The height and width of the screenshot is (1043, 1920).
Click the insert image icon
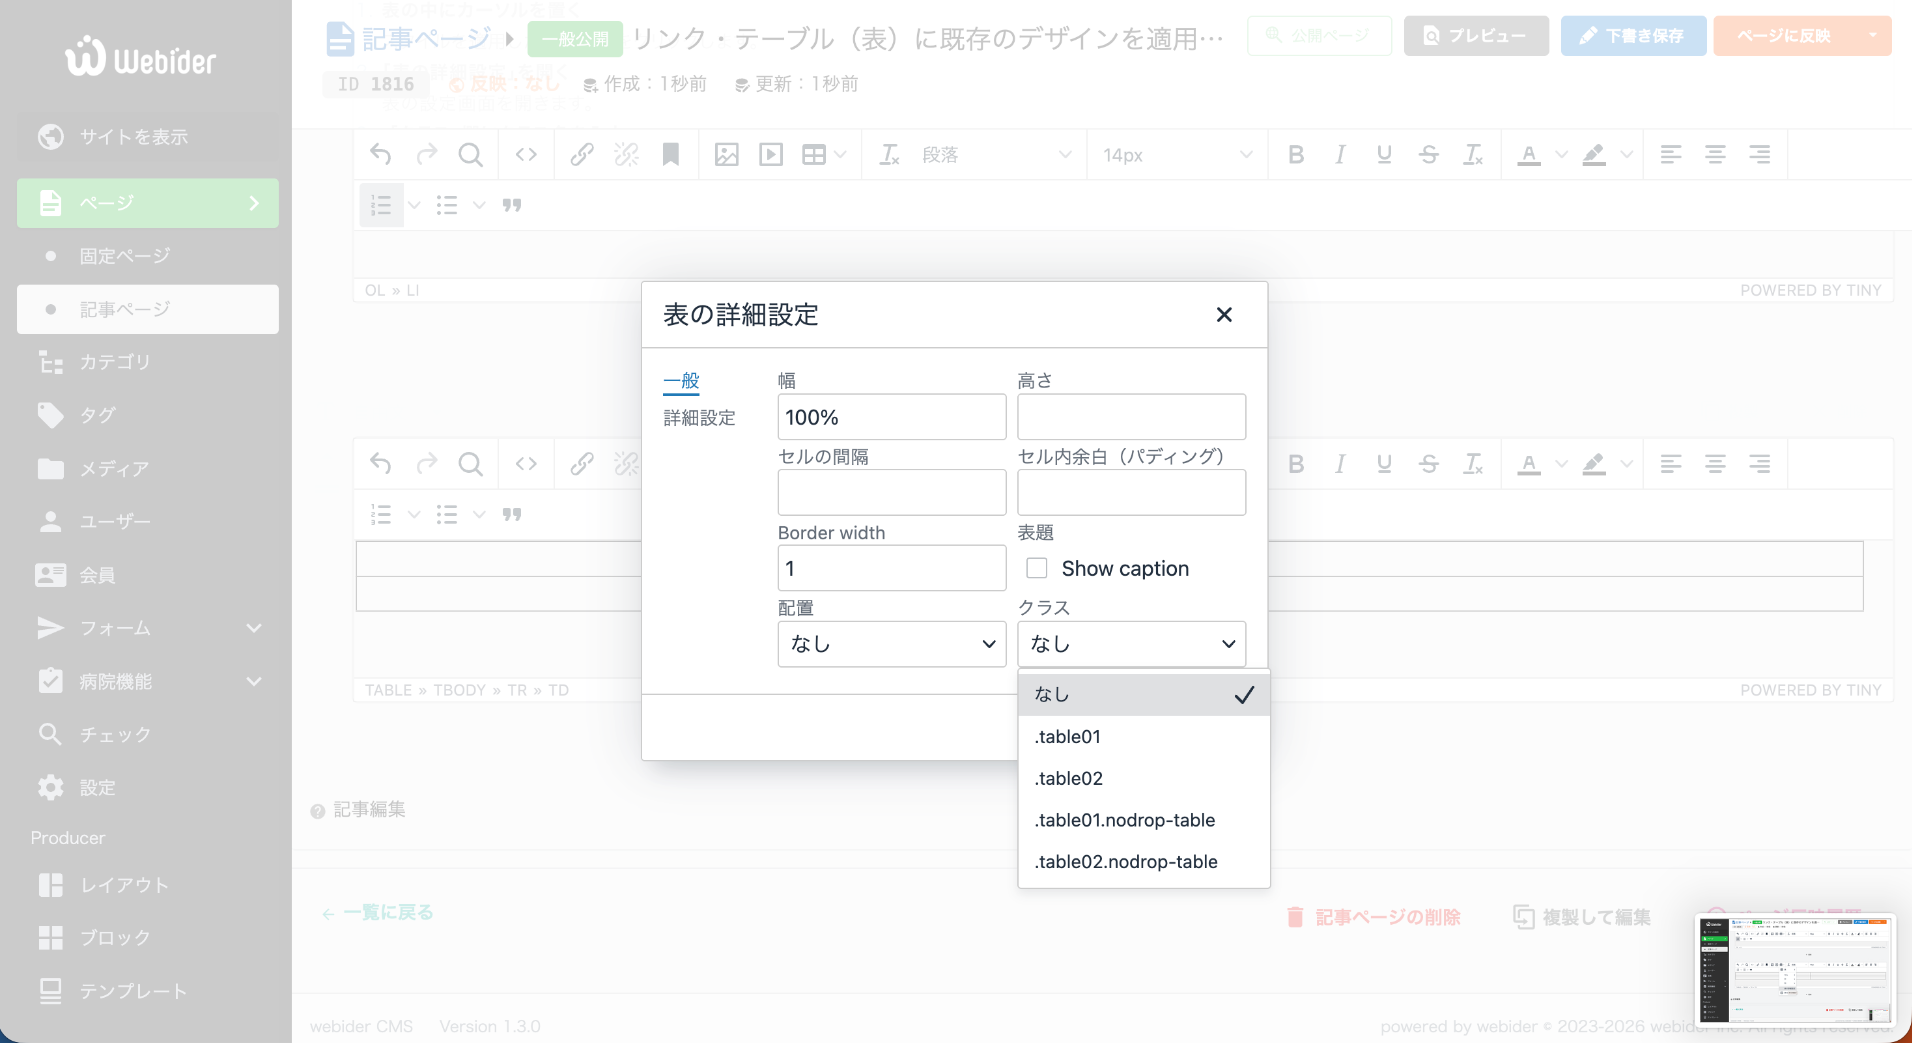coord(727,155)
